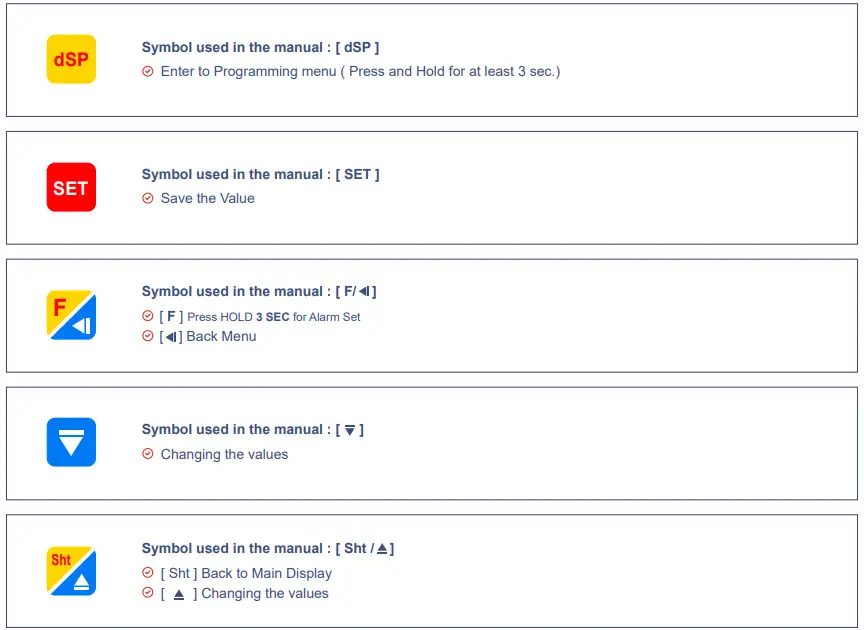
Task: Click the Save the Value text
Action: pyautogui.click(x=207, y=198)
